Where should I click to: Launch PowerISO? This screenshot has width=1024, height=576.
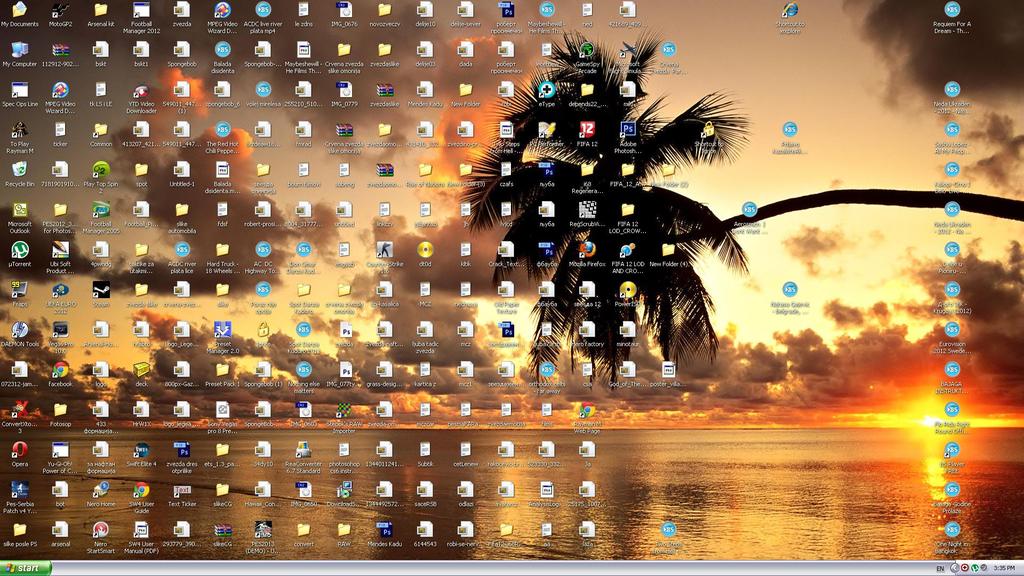(628, 289)
